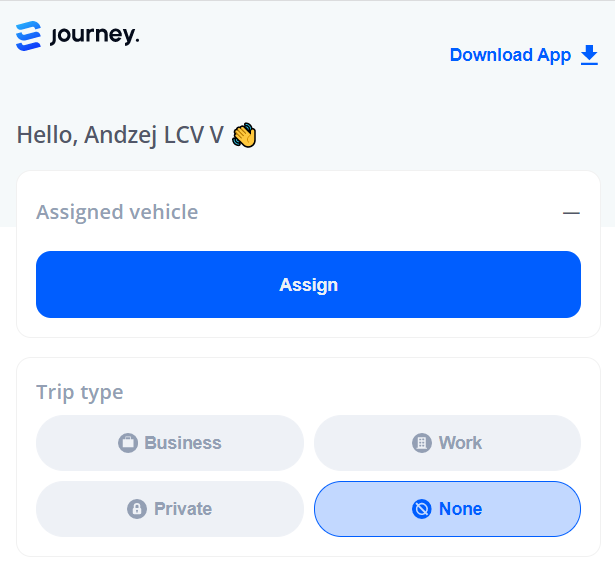Select the Private trip type
This screenshot has width=615, height=580.
pyautogui.click(x=170, y=509)
